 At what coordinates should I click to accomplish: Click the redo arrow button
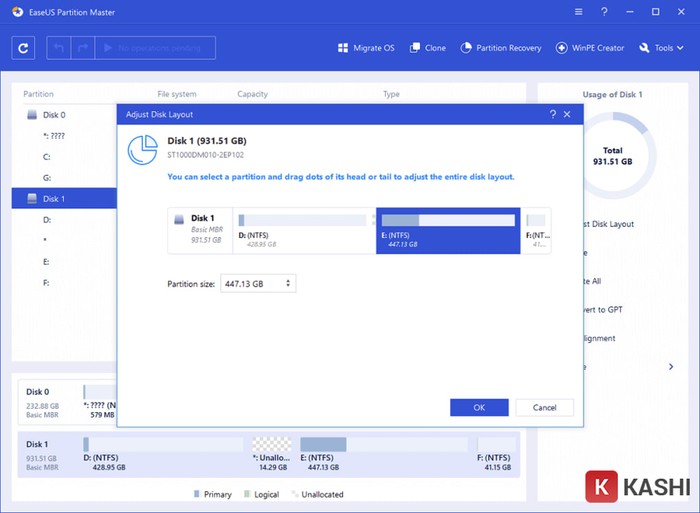[x=83, y=48]
